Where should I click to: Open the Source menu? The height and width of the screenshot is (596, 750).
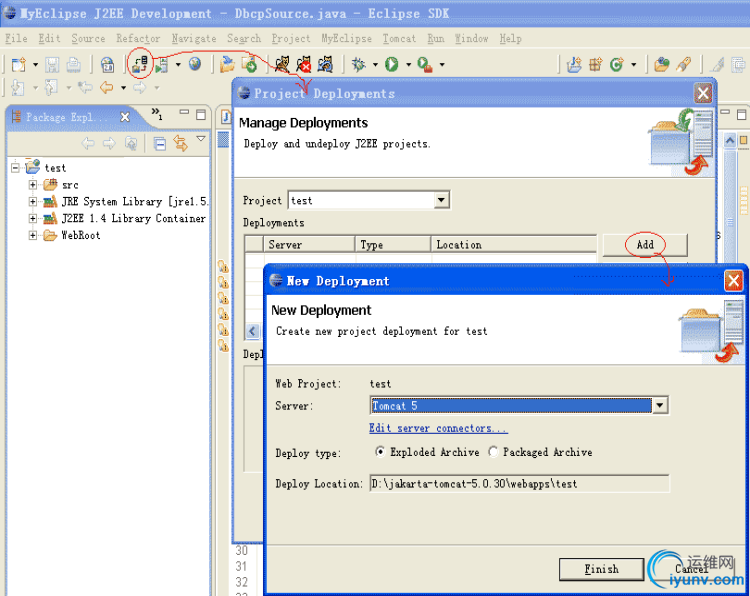pos(88,38)
